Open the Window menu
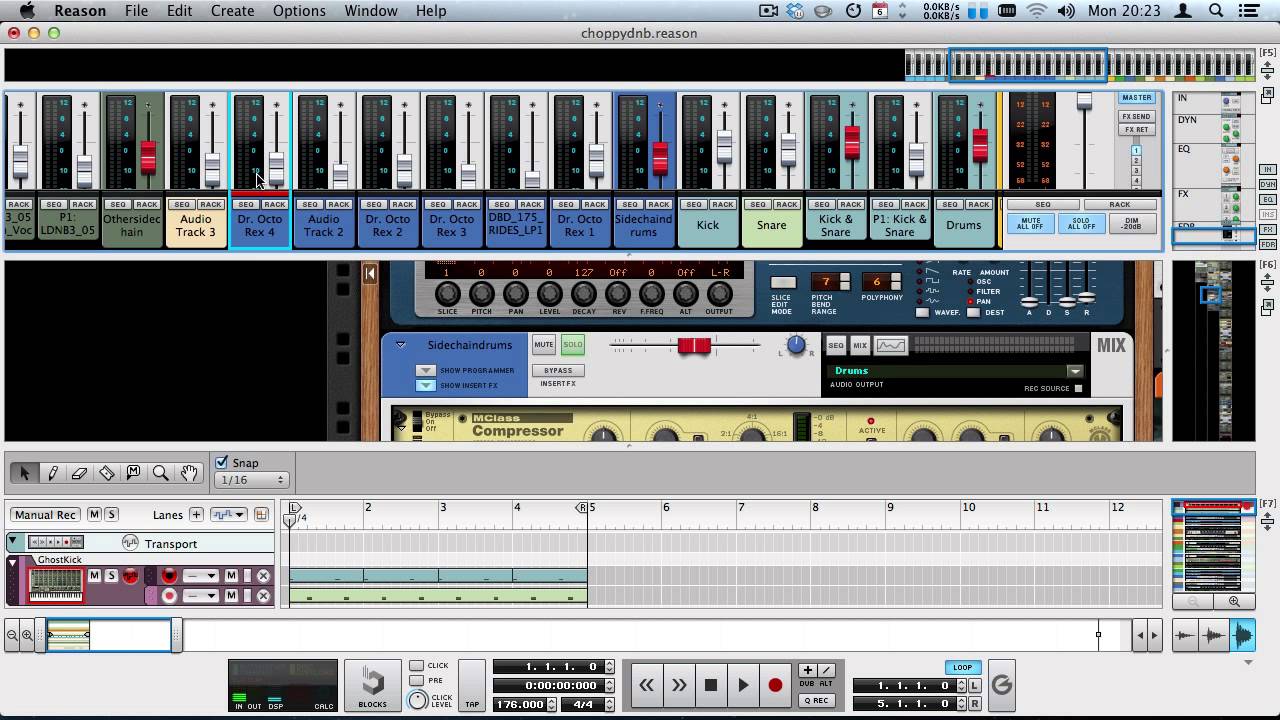Viewport: 1280px width, 720px height. coord(371,11)
